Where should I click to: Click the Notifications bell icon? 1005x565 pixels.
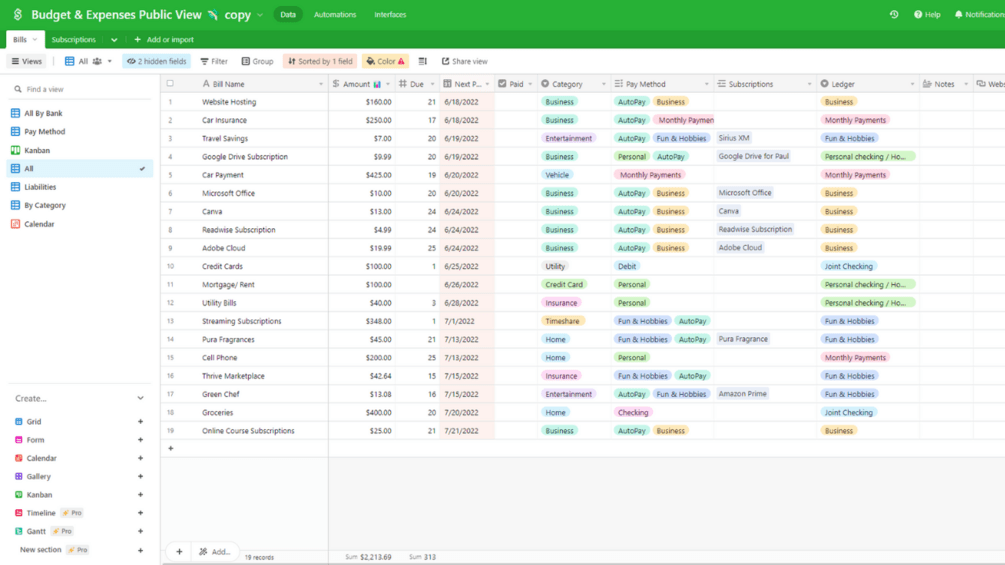[x=958, y=14]
